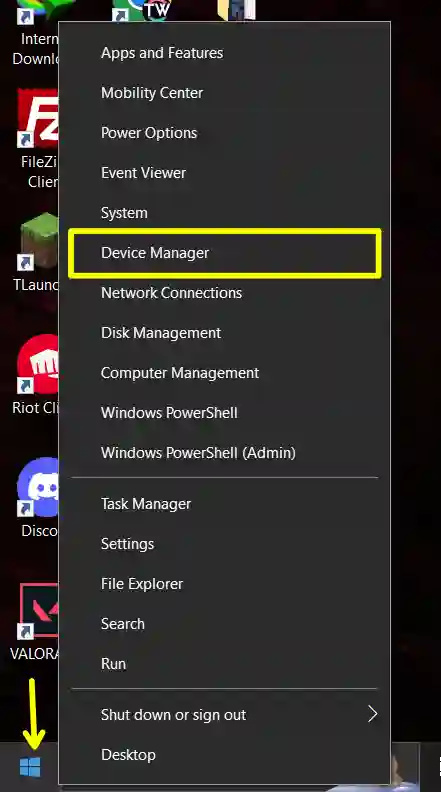The width and height of the screenshot is (441, 792).
Task: Open Network Connections
Action: point(224,293)
